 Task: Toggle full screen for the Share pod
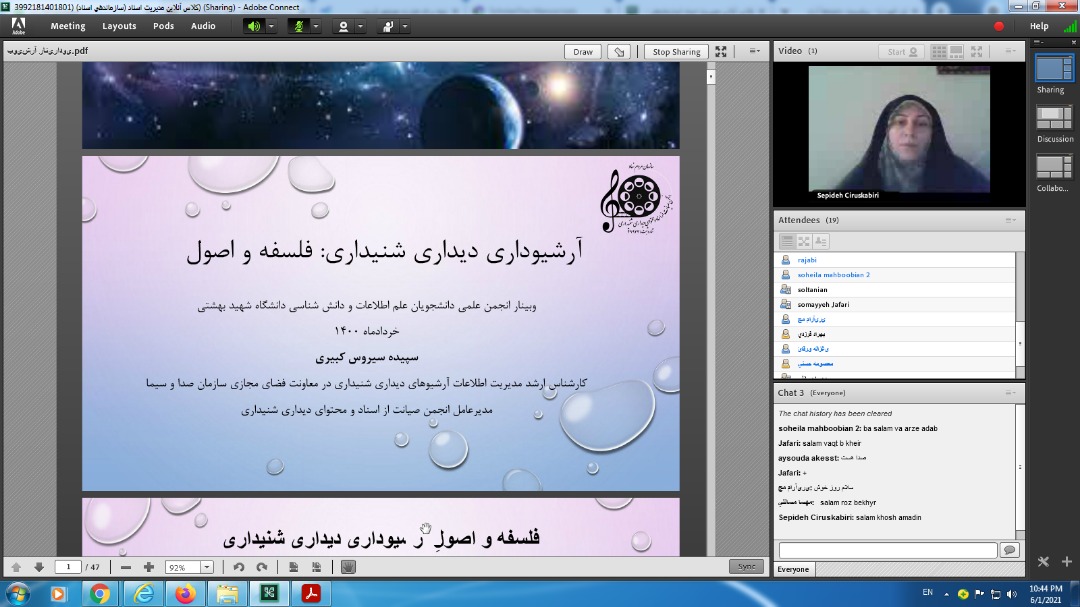point(721,52)
